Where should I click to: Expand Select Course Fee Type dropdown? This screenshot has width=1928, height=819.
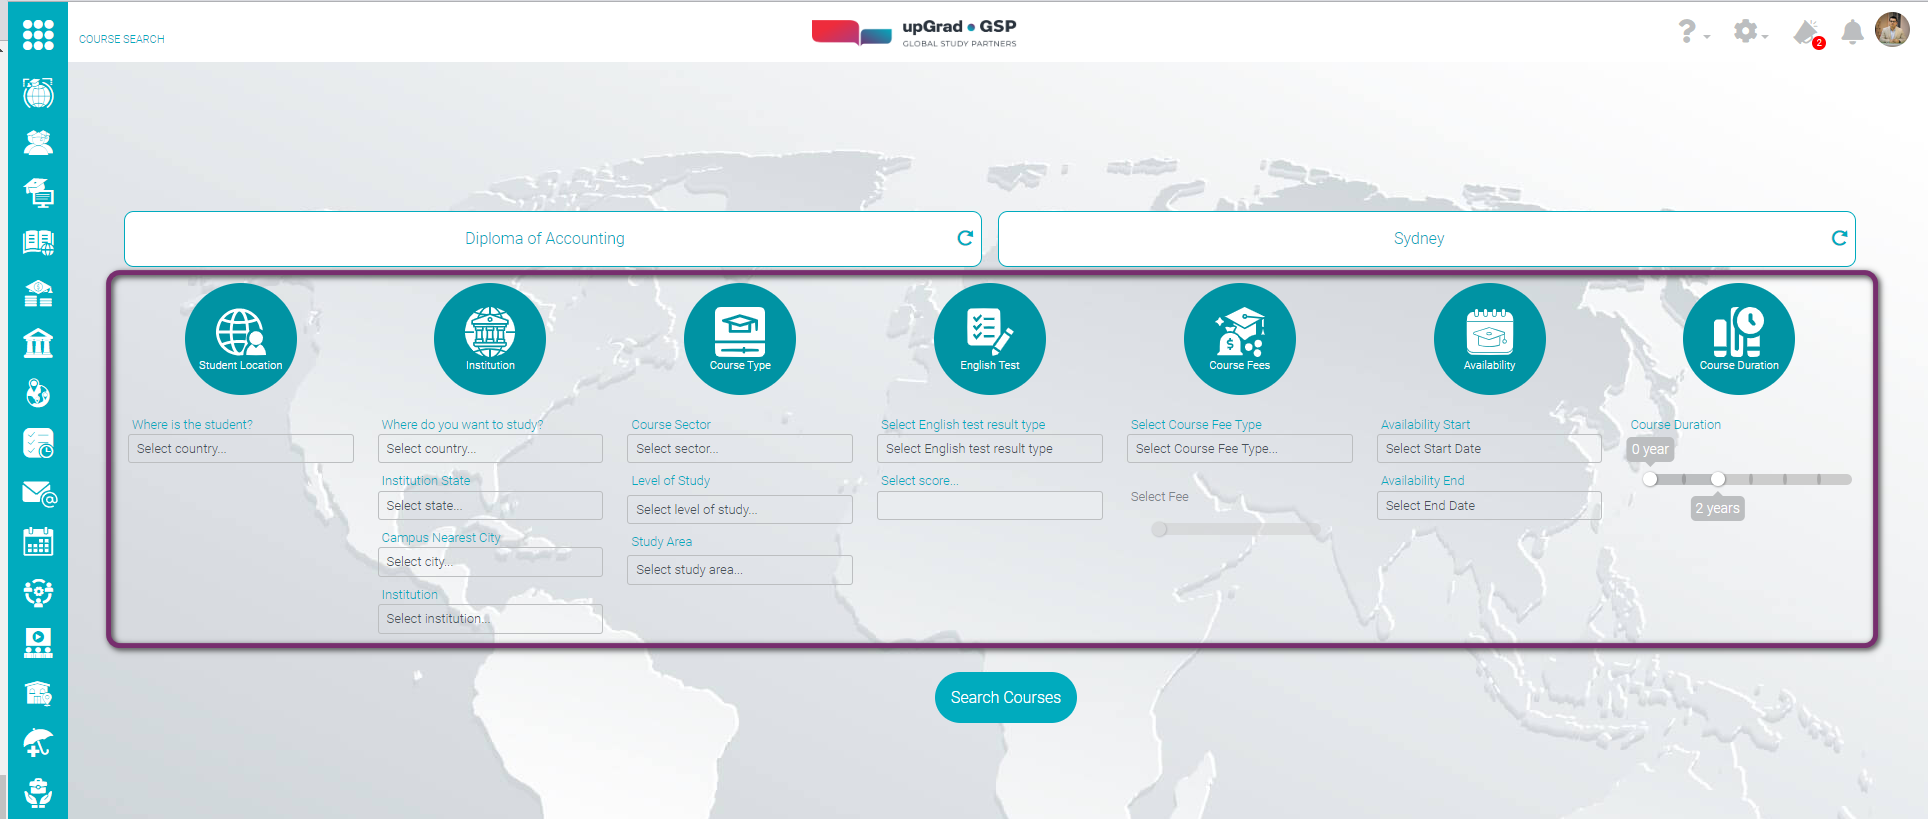coord(1239,449)
